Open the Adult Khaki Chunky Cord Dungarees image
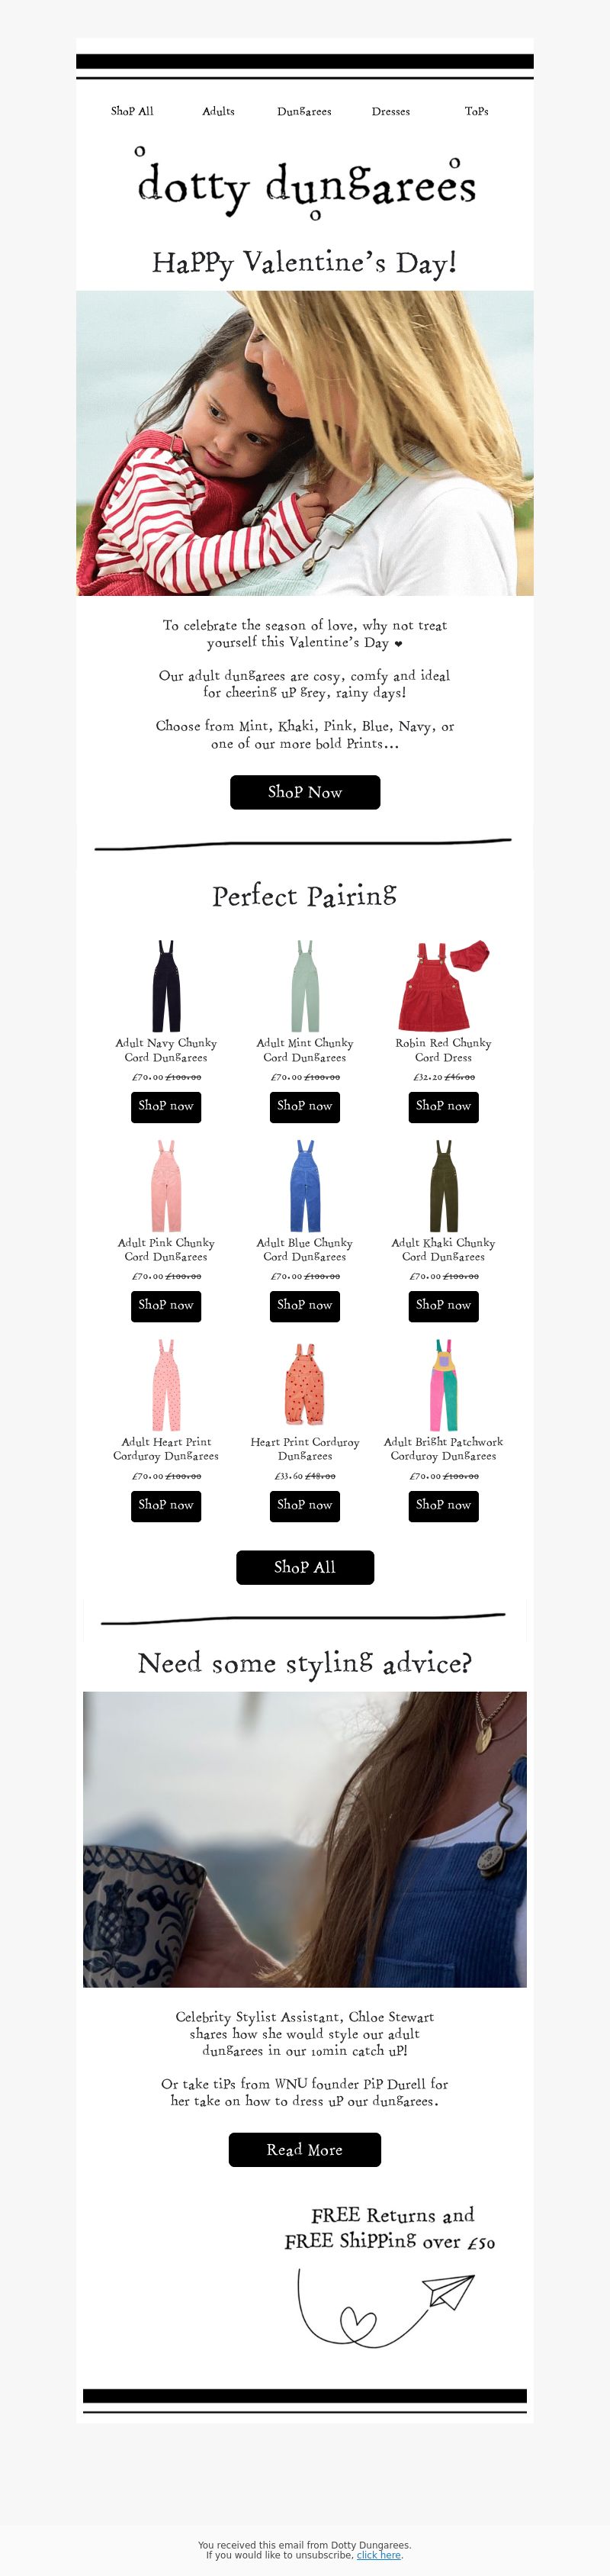610x2576 pixels. [x=443, y=1186]
